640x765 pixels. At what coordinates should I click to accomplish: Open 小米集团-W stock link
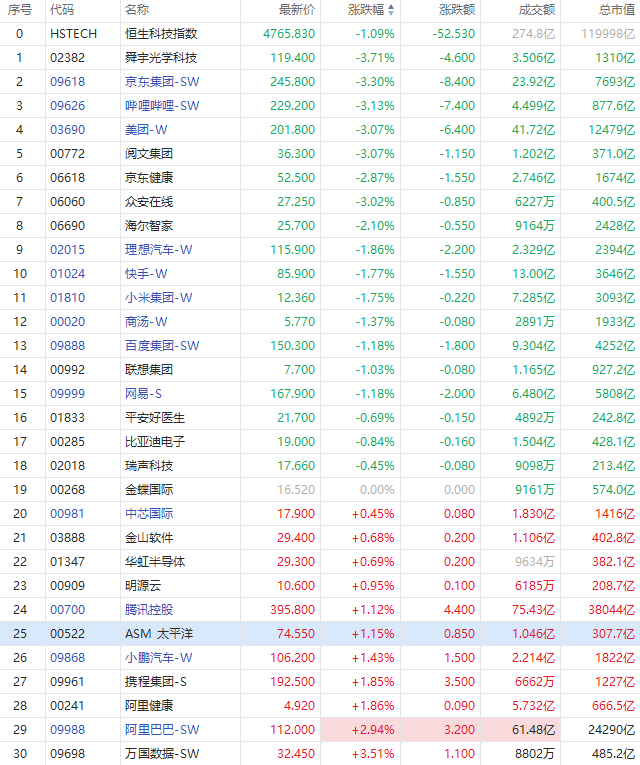(x=159, y=298)
